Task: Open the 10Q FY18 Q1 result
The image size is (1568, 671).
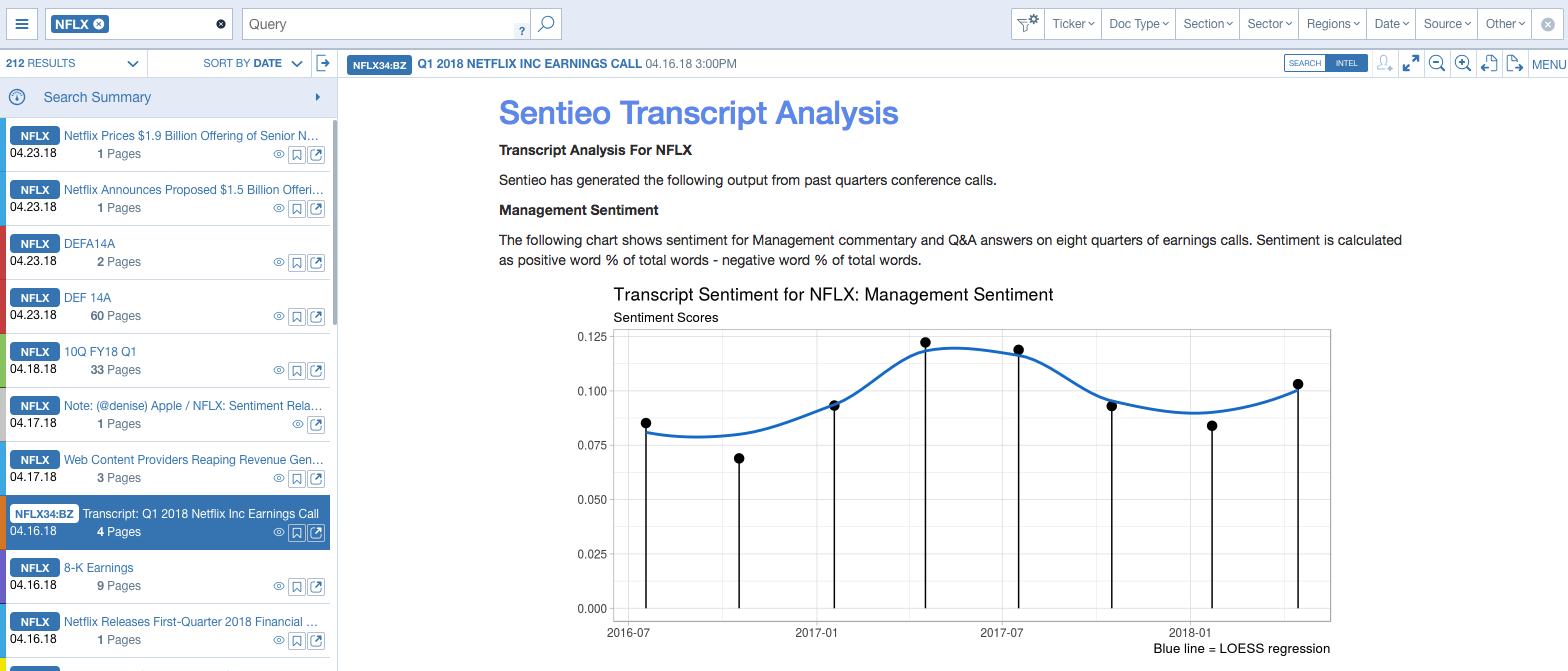Action: click(100, 352)
